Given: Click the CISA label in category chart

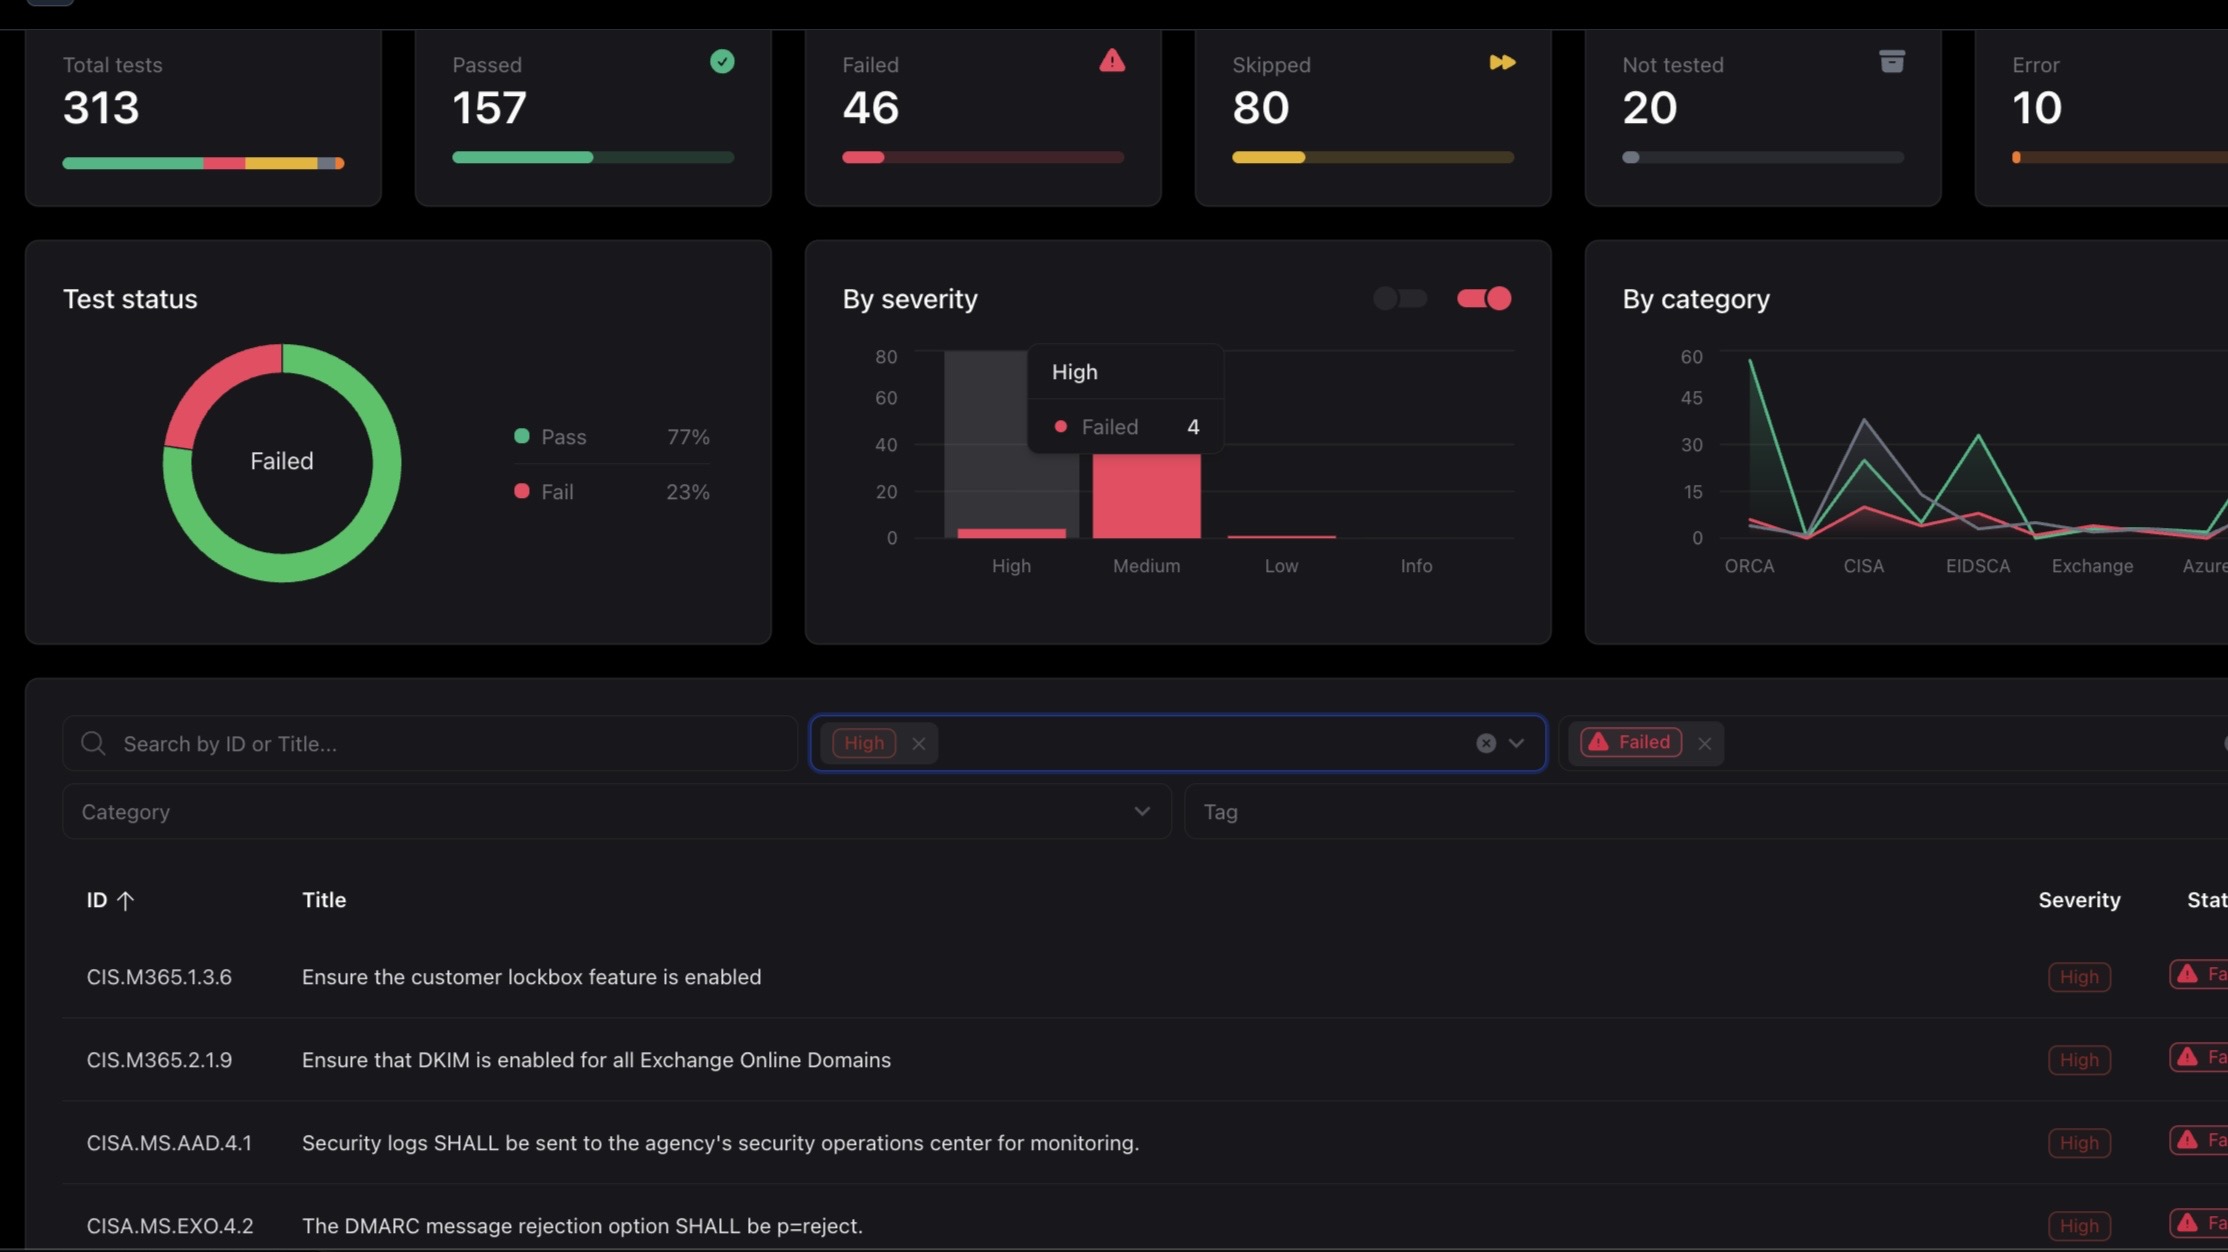Looking at the screenshot, I should (1863, 566).
